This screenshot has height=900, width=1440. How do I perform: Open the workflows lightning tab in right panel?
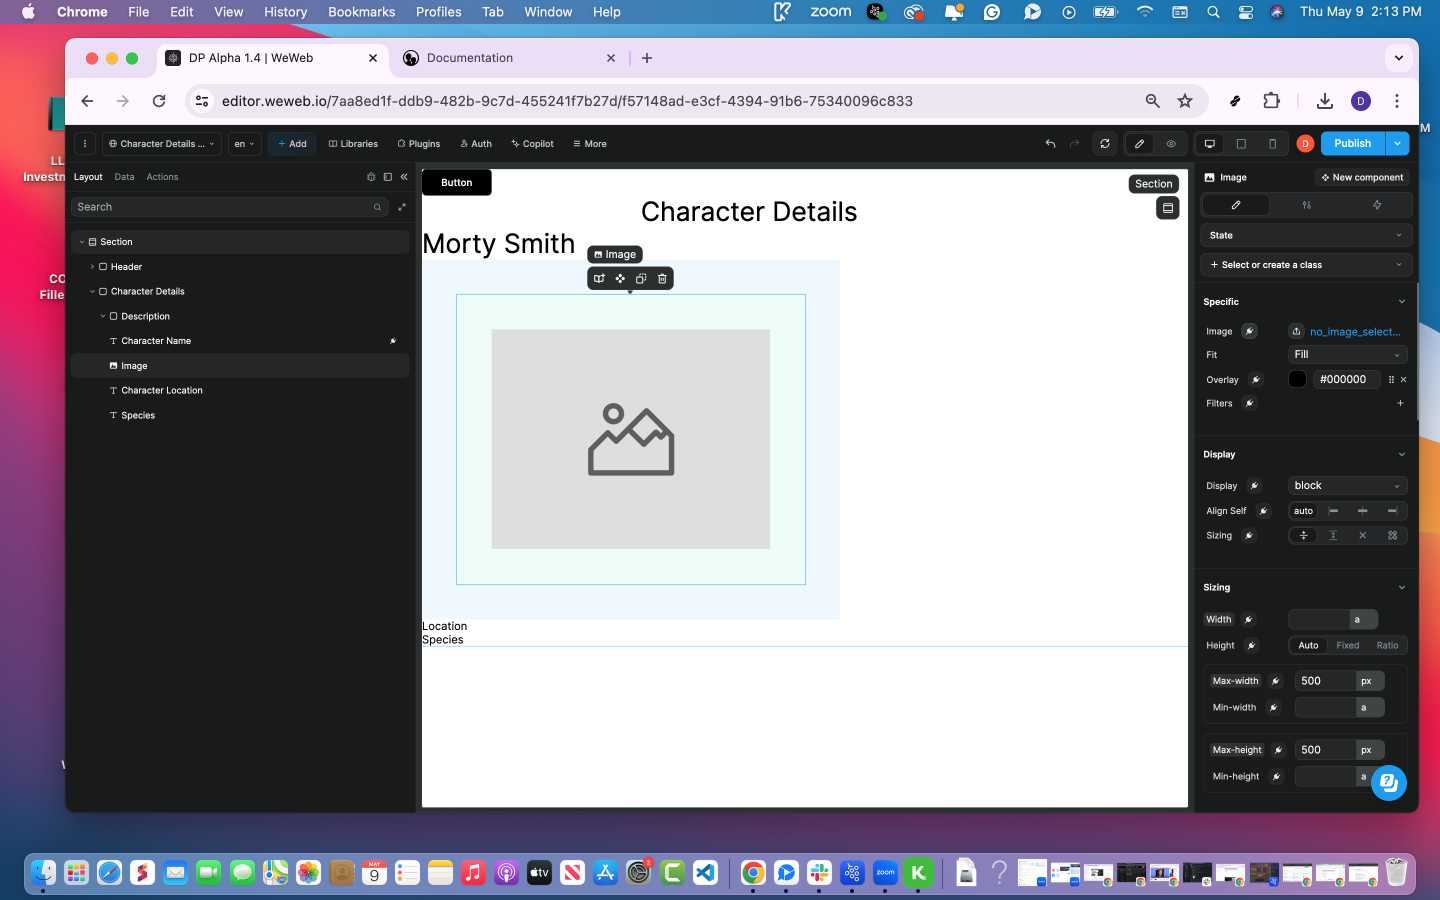pos(1377,205)
